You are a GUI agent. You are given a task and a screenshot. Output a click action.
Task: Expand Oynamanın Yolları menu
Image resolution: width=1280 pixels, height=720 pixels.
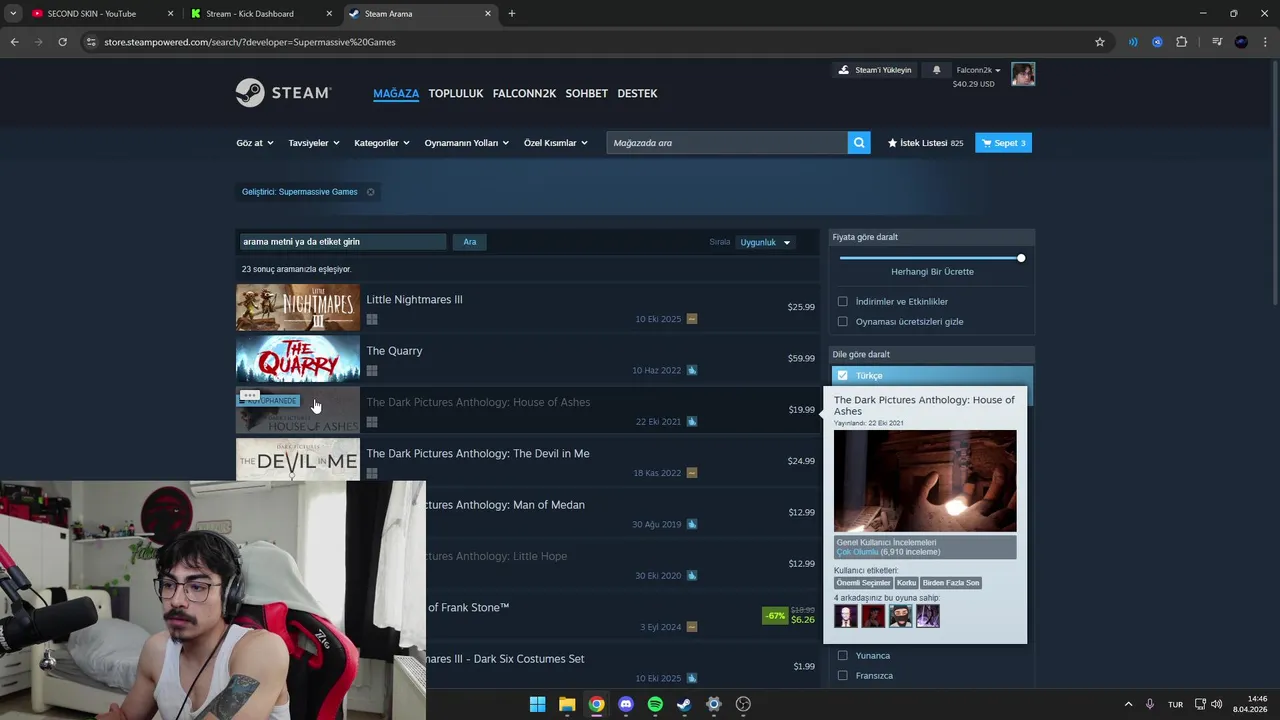click(467, 143)
